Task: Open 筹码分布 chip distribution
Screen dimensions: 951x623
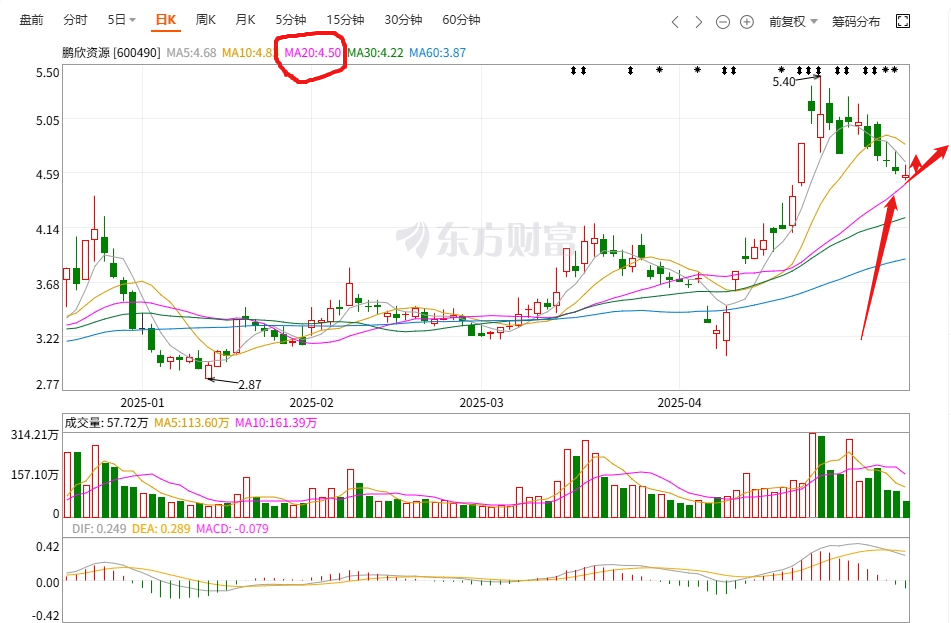Action: click(856, 22)
